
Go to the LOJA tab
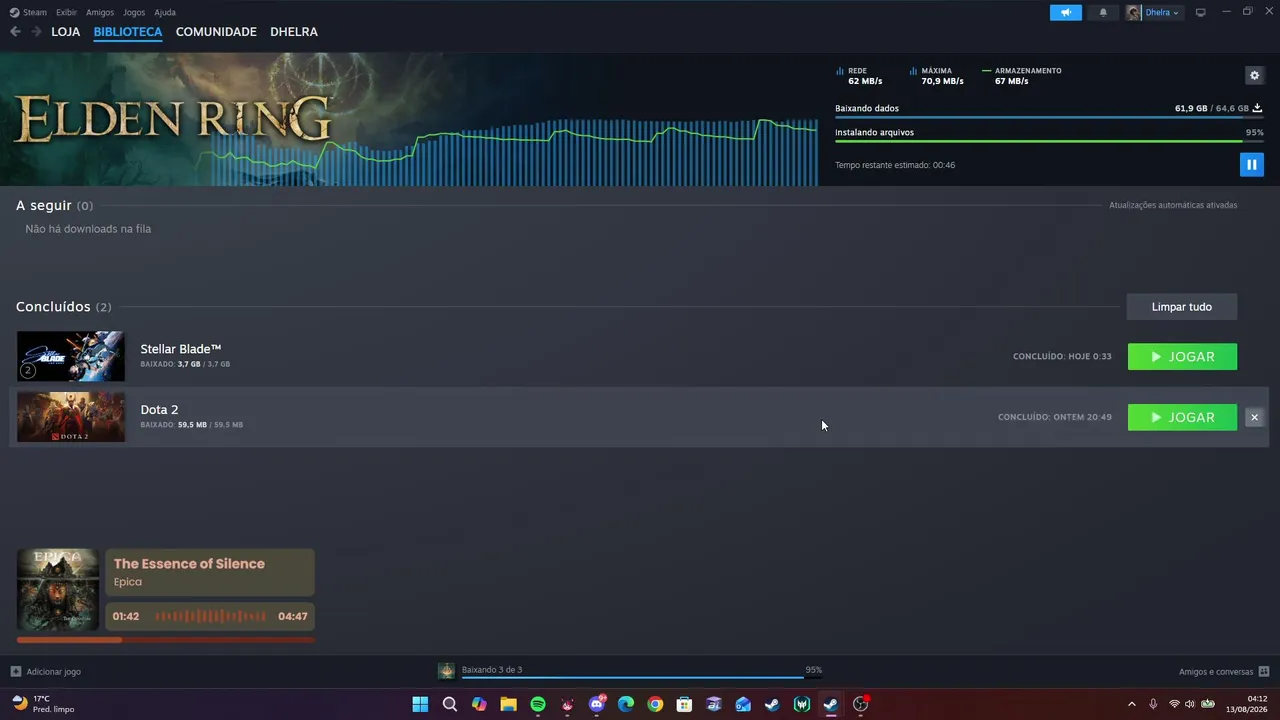click(66, 32)
